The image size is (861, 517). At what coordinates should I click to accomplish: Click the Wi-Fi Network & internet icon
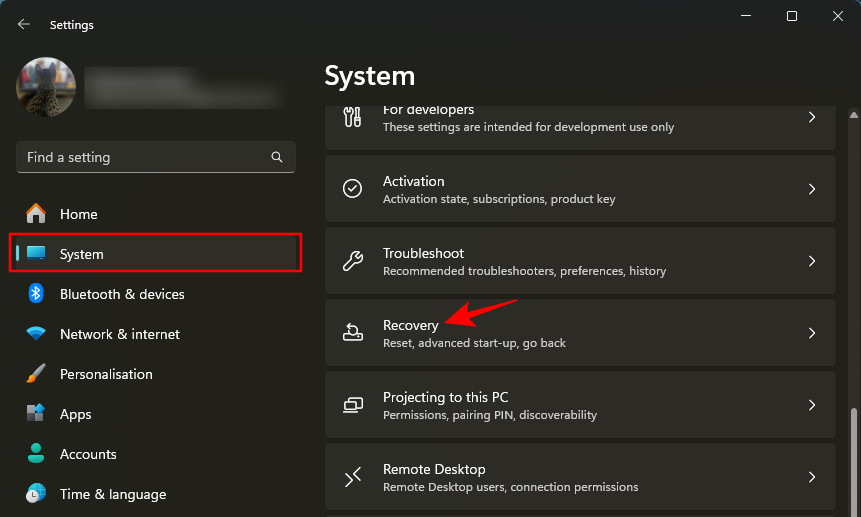[x=36, y=333]
